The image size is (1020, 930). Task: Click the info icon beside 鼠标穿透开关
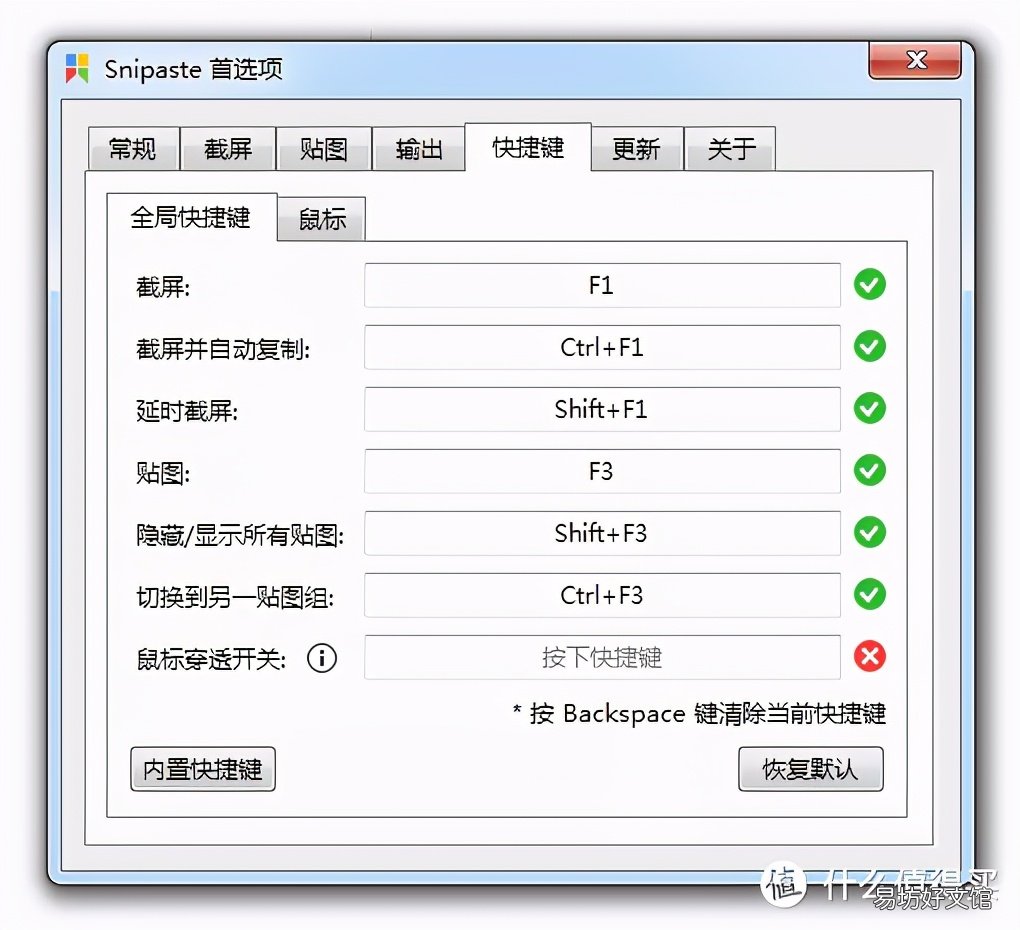coord(322,658)
